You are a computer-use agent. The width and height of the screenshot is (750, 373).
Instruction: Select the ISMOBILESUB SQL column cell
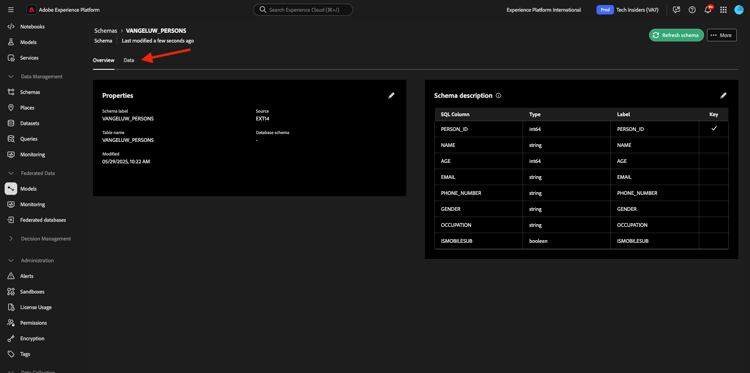pyautogui.click(x=478, y=241)
